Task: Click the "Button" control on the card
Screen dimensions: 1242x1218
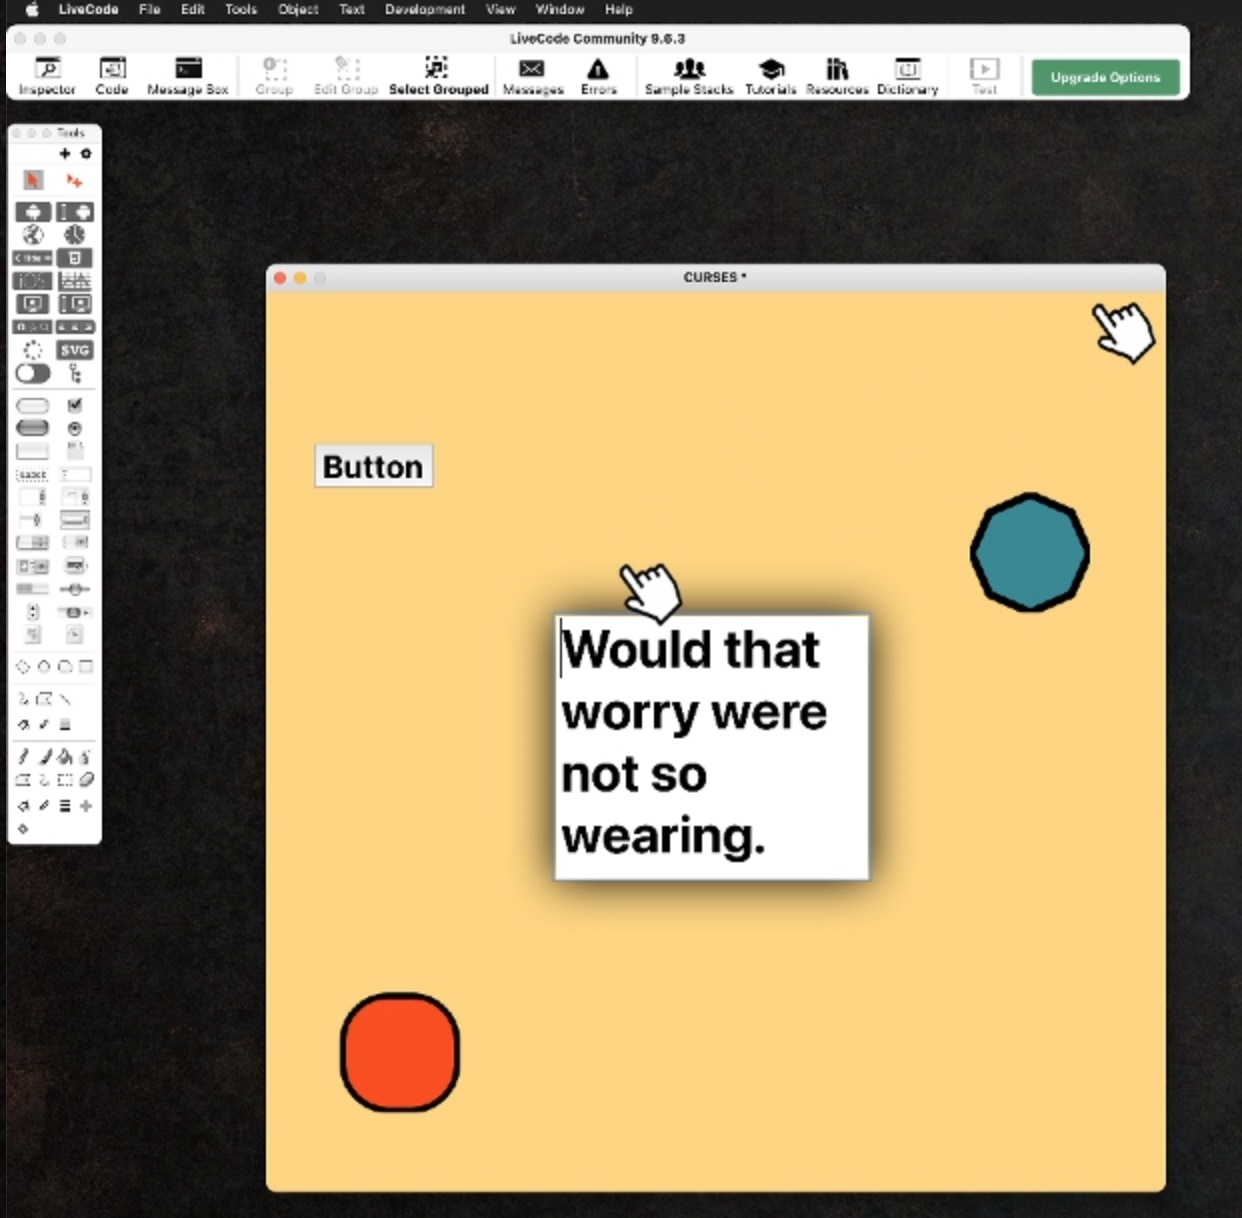Action: 373,466
